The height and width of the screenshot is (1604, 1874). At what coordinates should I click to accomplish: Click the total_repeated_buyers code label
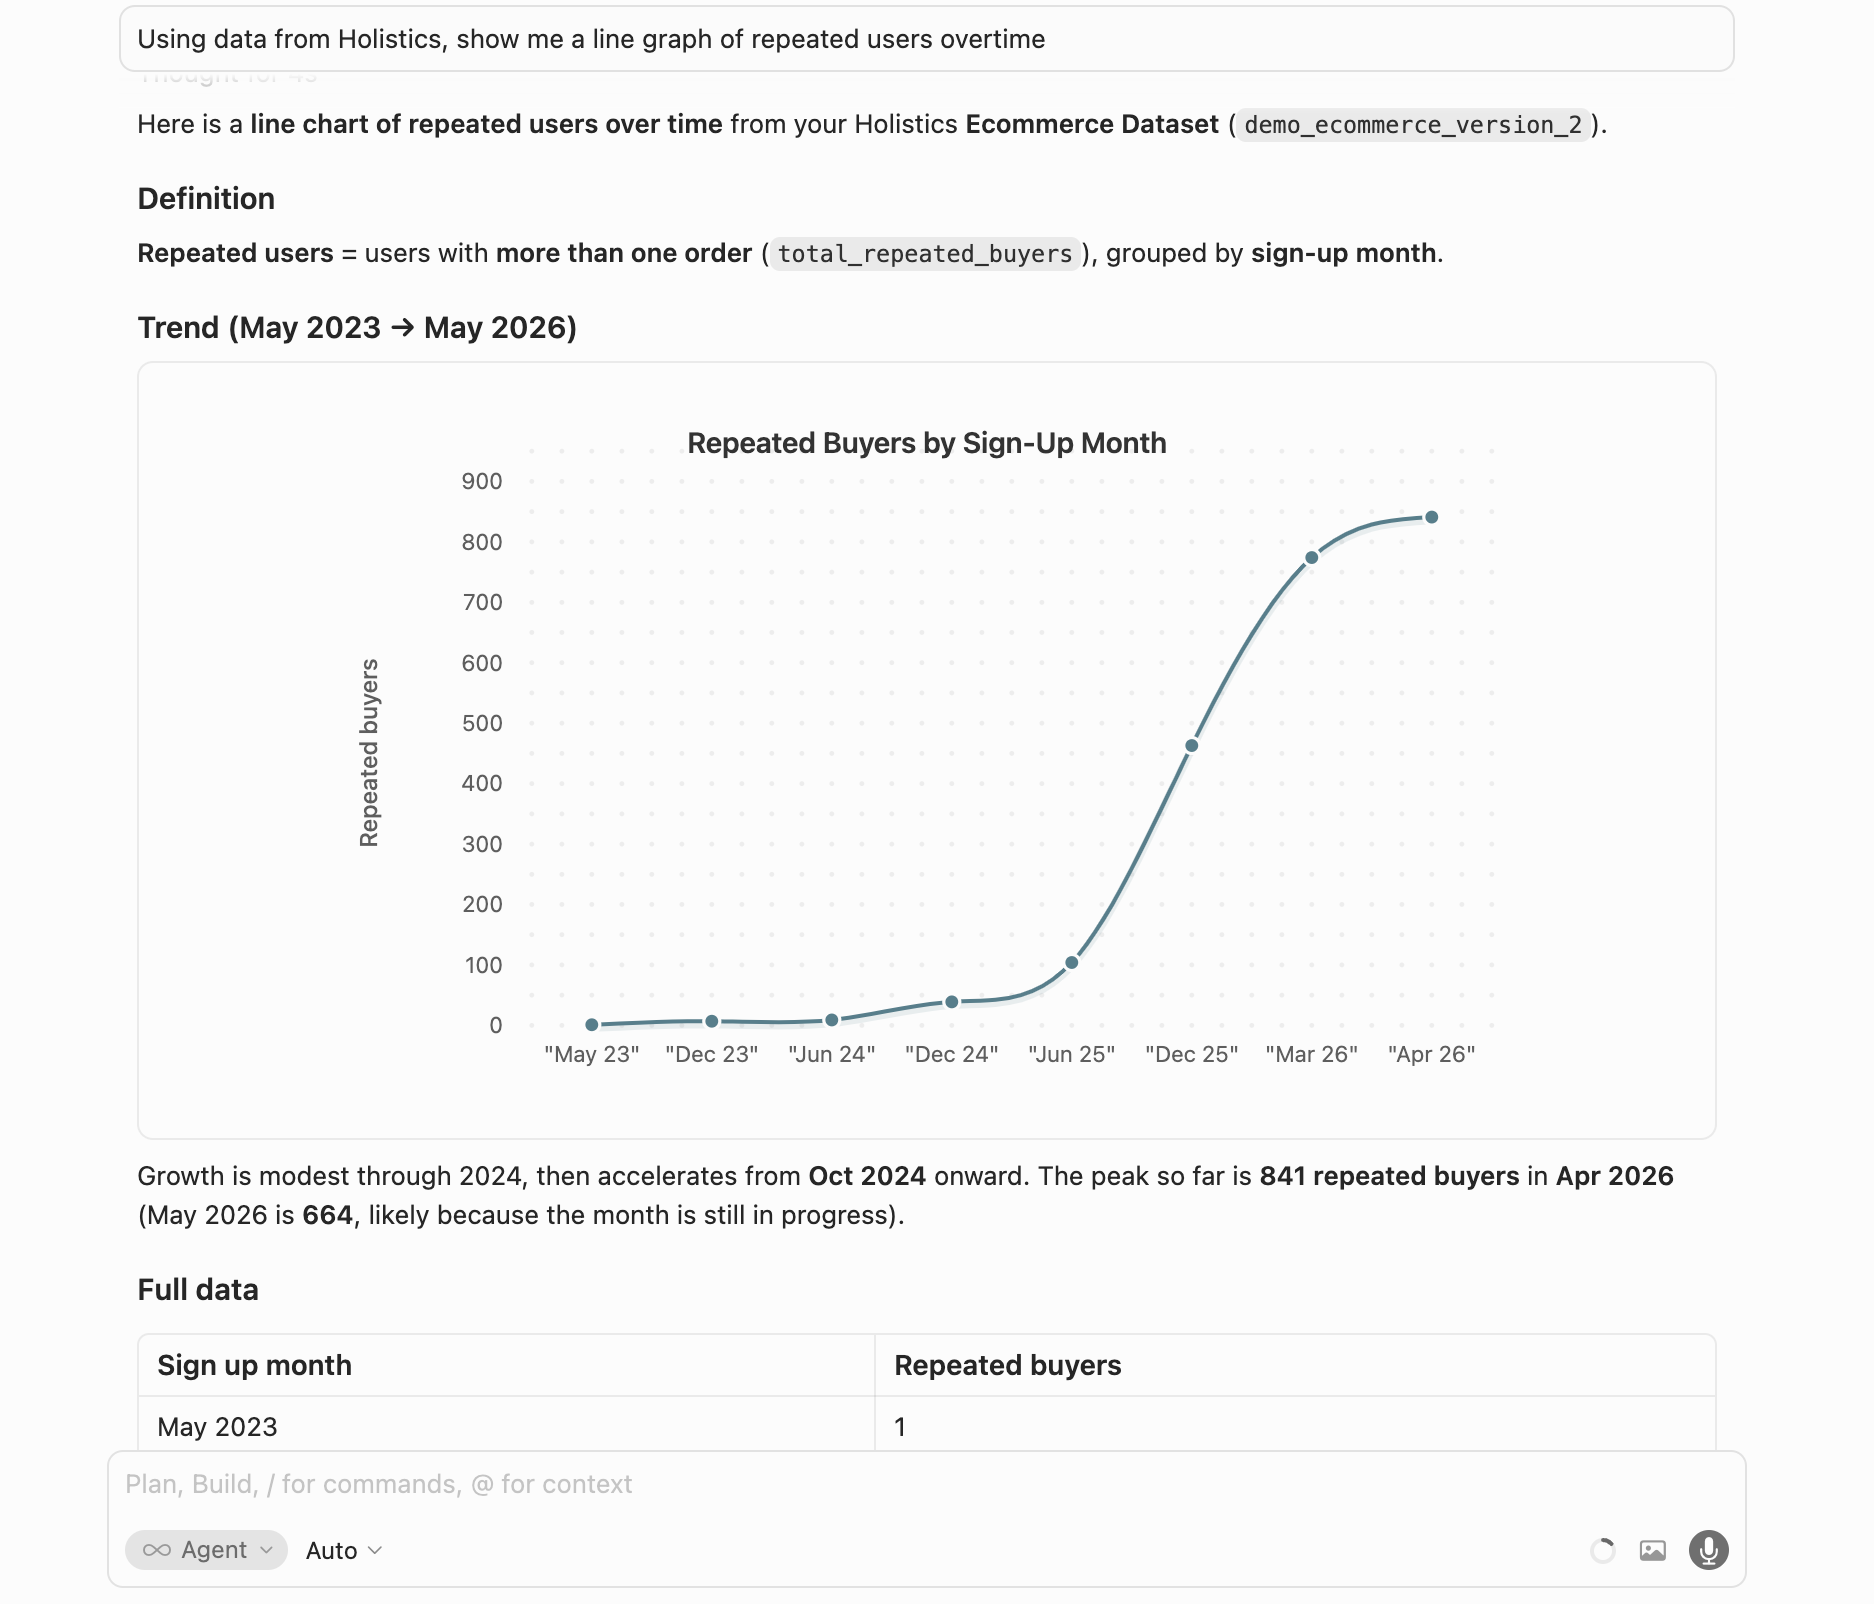[x=925, y=254]
